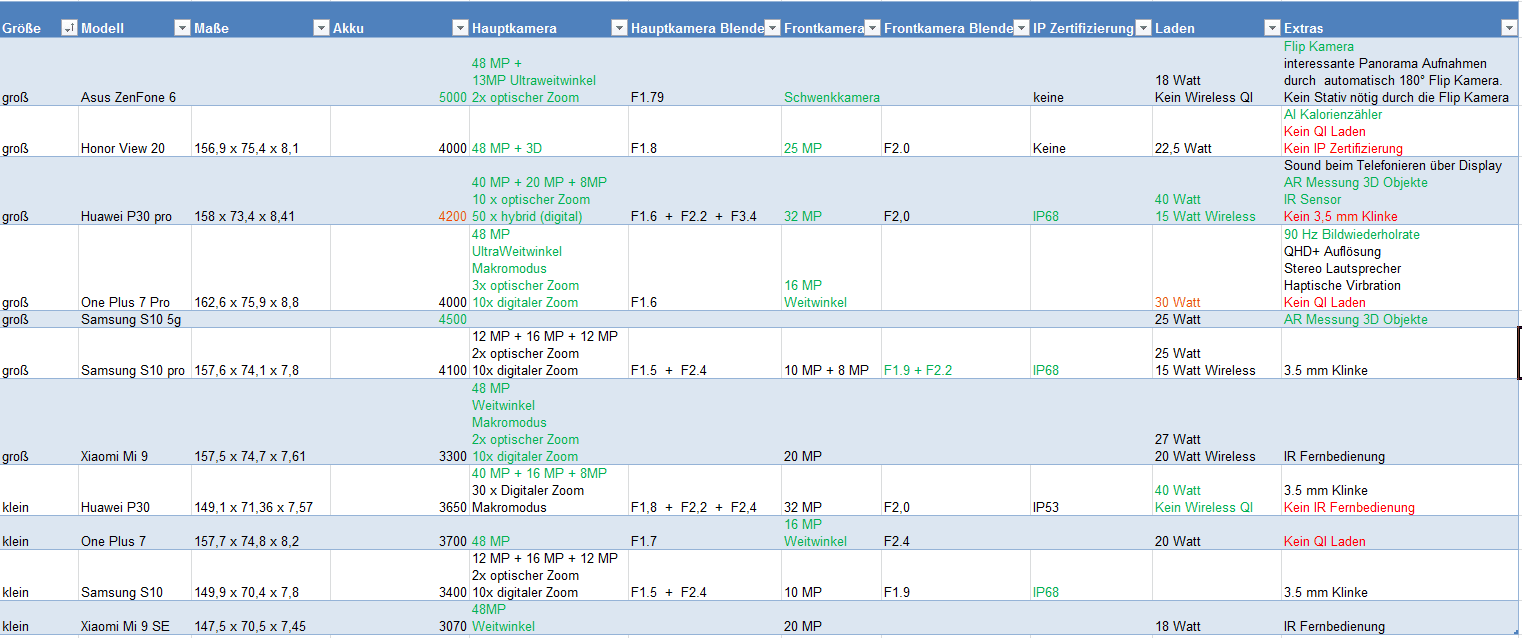Click the '48 MP + 3D' Hauptkamera cell

tap(549, 131)
